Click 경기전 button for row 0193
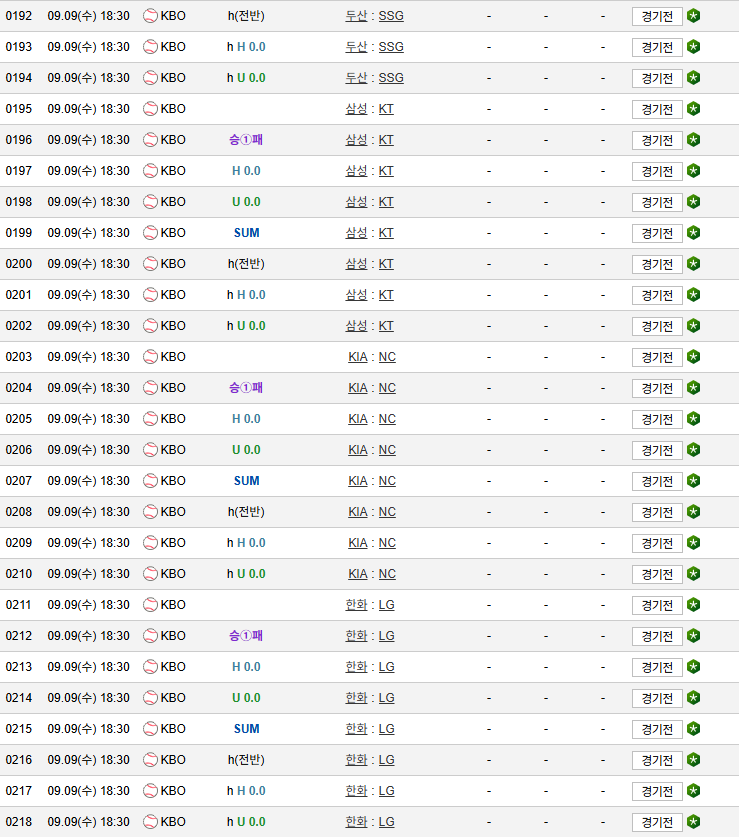This screenshot has height=837, width=739. pyautogui.click(x=657, y=48)
